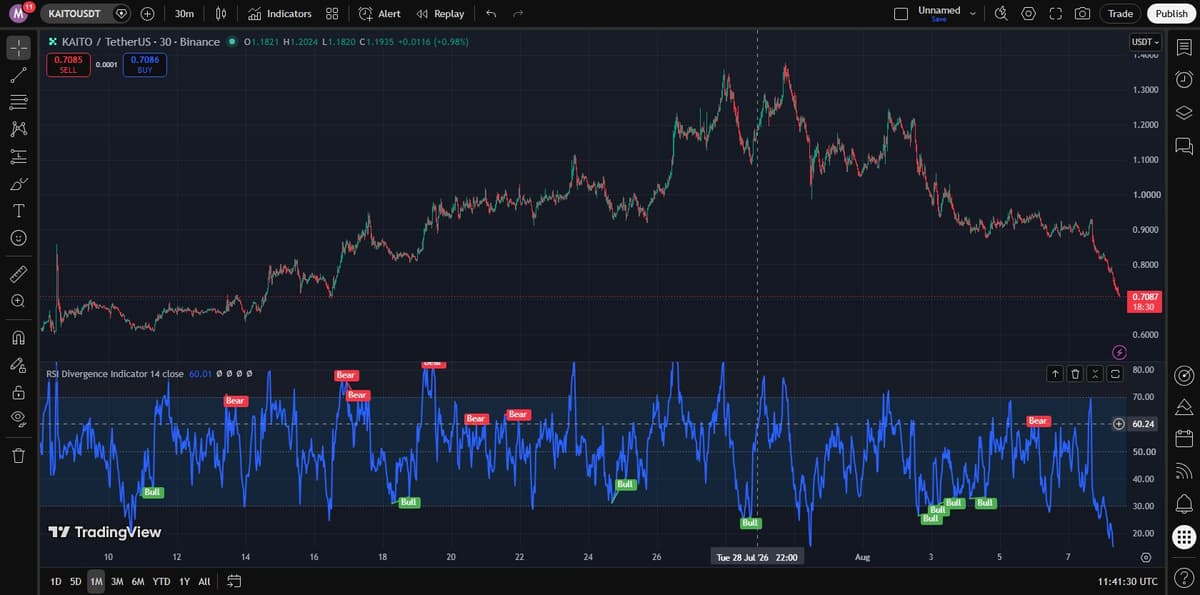Image resolution: width=1200 pixels, height=595 pixels.
Task: Take a chart snapshot with camera icon
Action: click(x=1082, y=14)
